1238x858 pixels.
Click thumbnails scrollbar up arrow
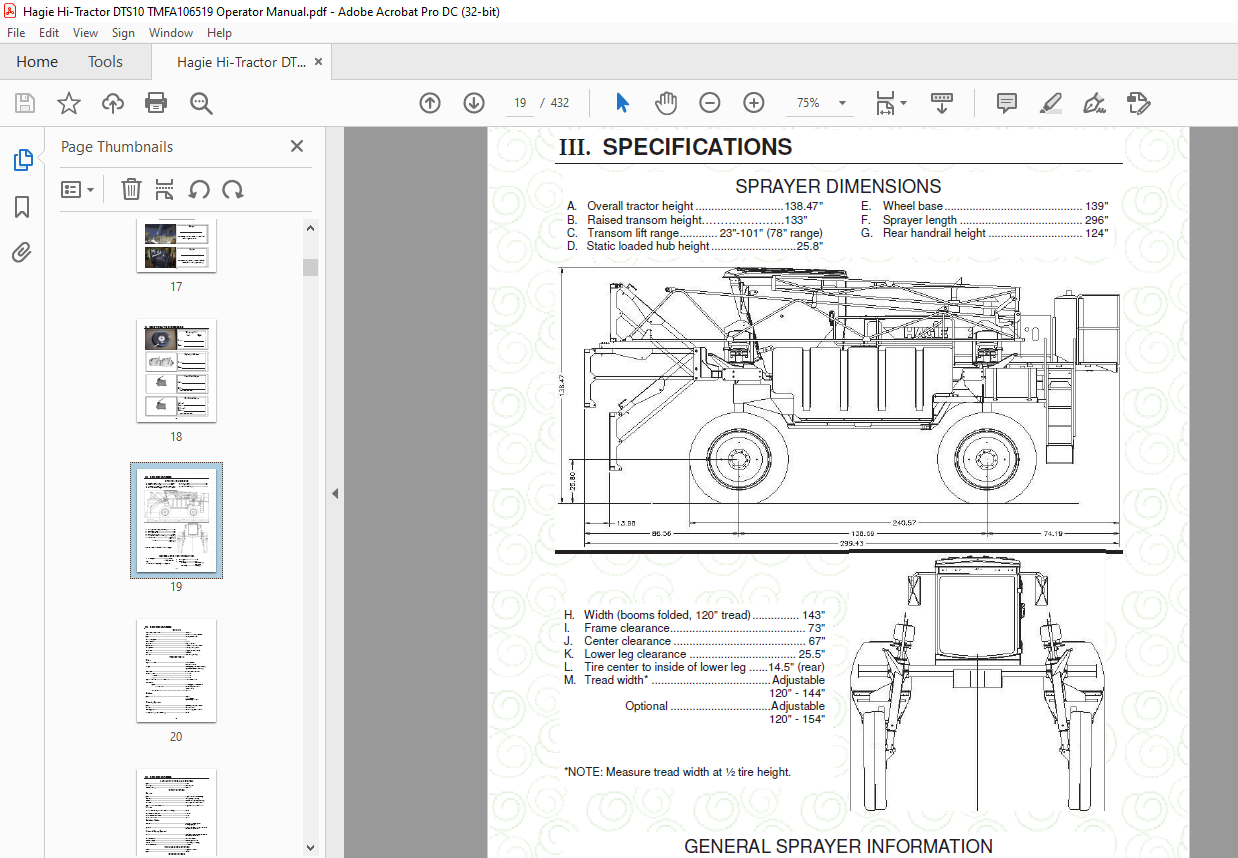tap(310, 228)
